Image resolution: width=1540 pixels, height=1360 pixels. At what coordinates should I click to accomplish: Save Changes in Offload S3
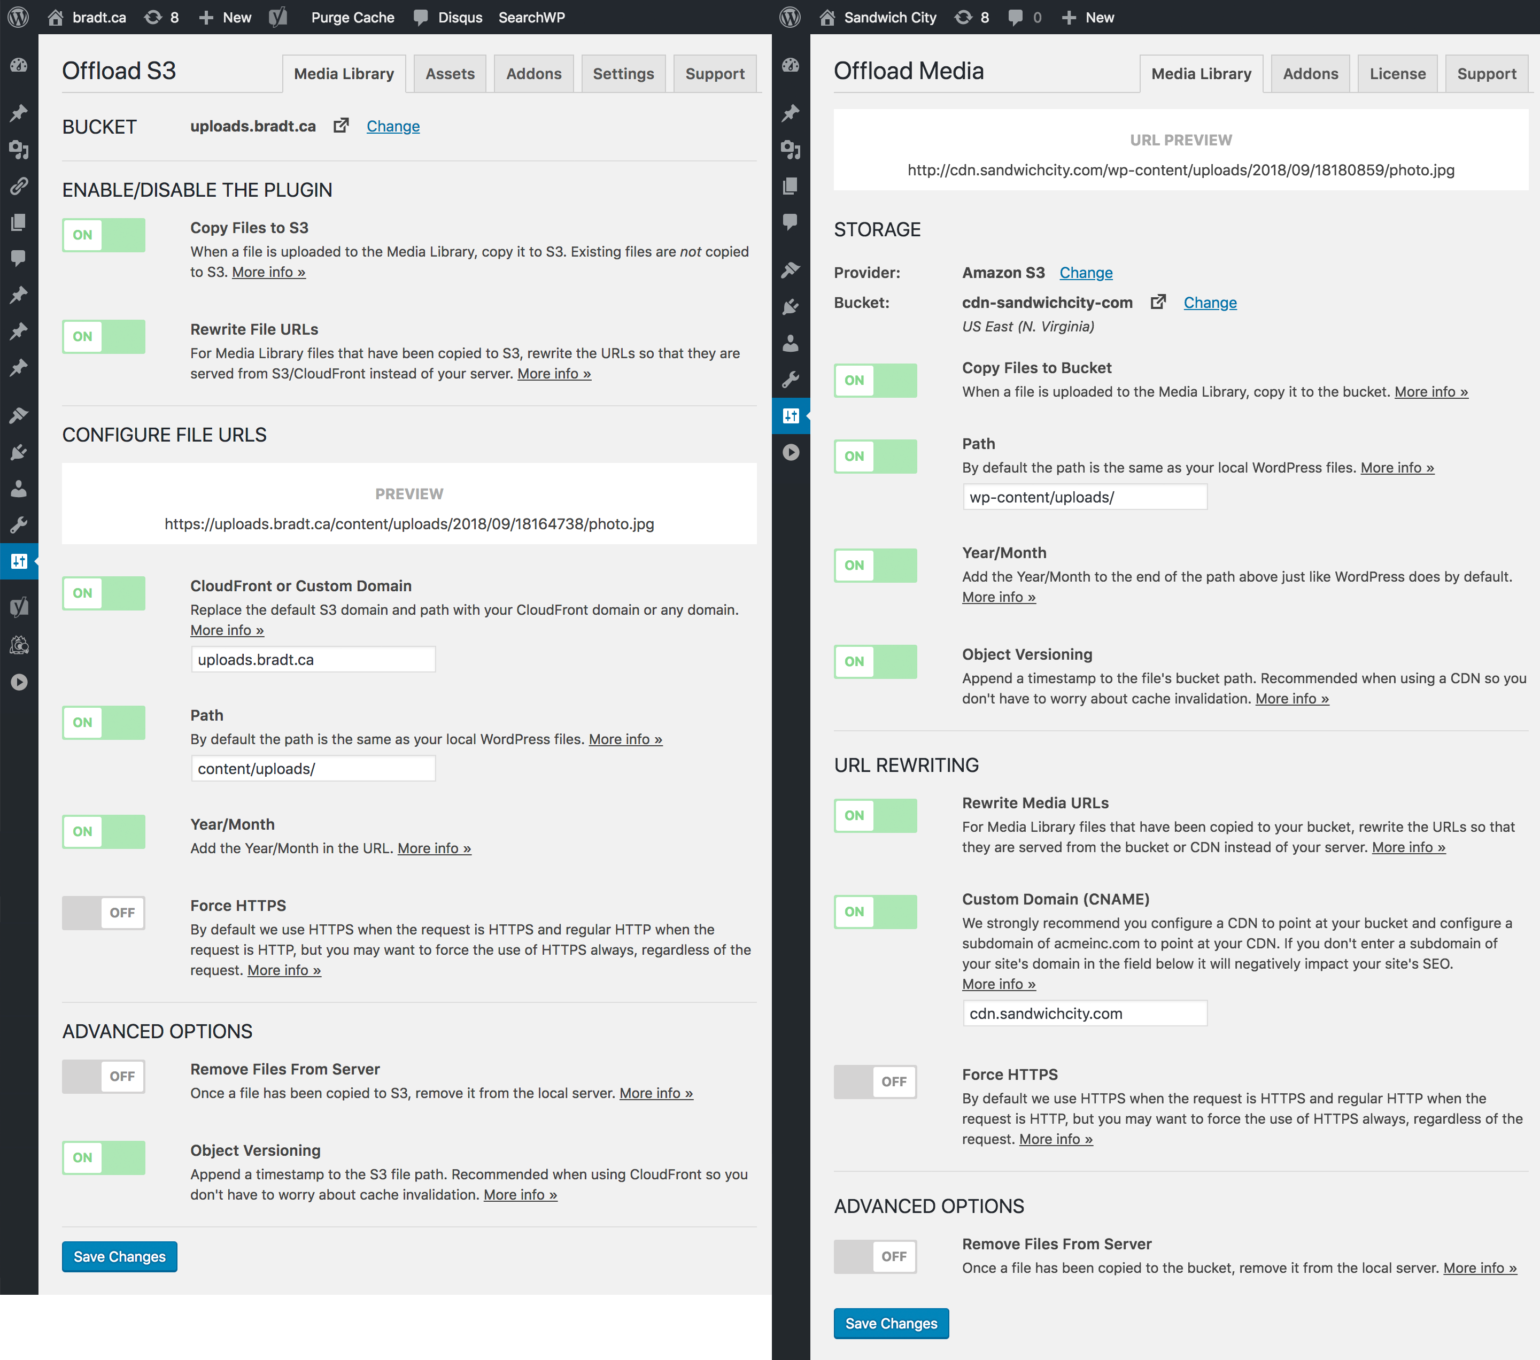[120, 1257]
